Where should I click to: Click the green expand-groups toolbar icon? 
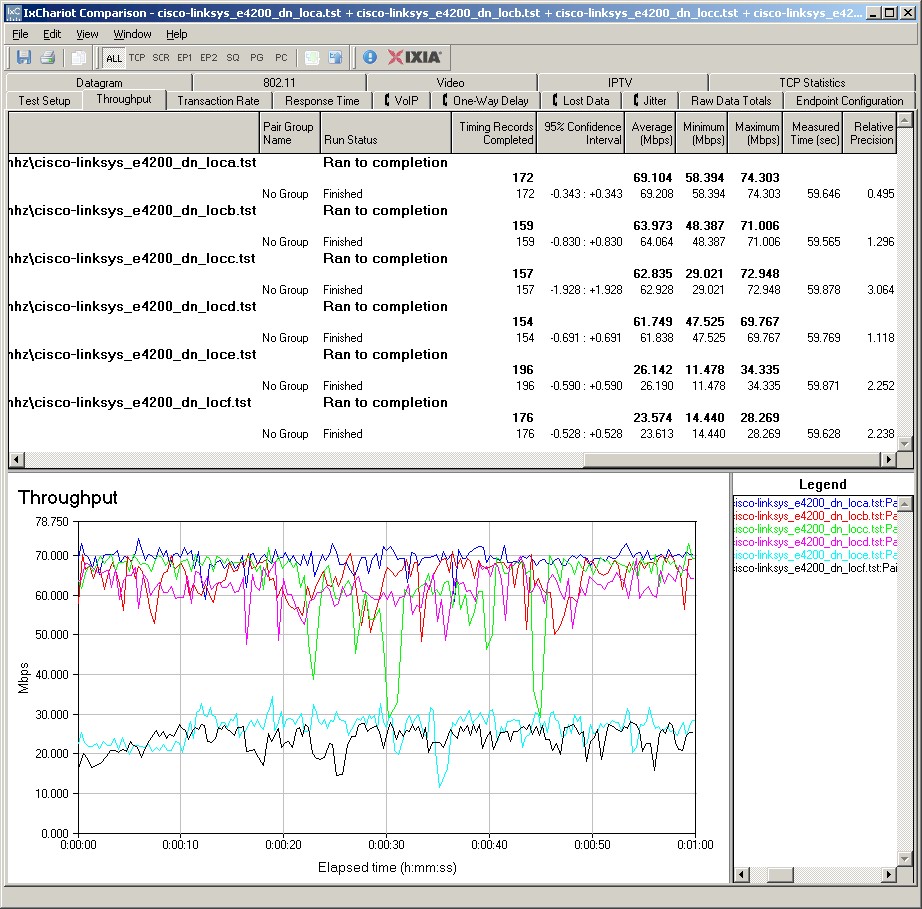click(x=312, y=58)
